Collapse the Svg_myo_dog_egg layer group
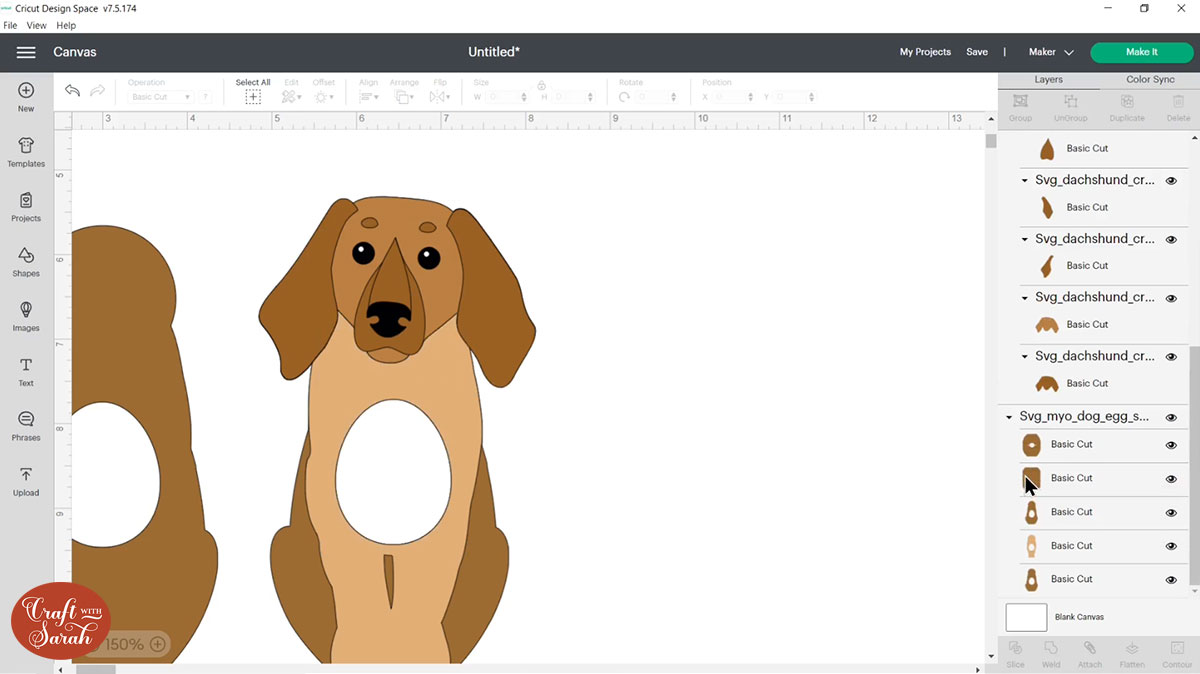The height and width of the screenshot is (674, 1200). [x=1009, y=417]
